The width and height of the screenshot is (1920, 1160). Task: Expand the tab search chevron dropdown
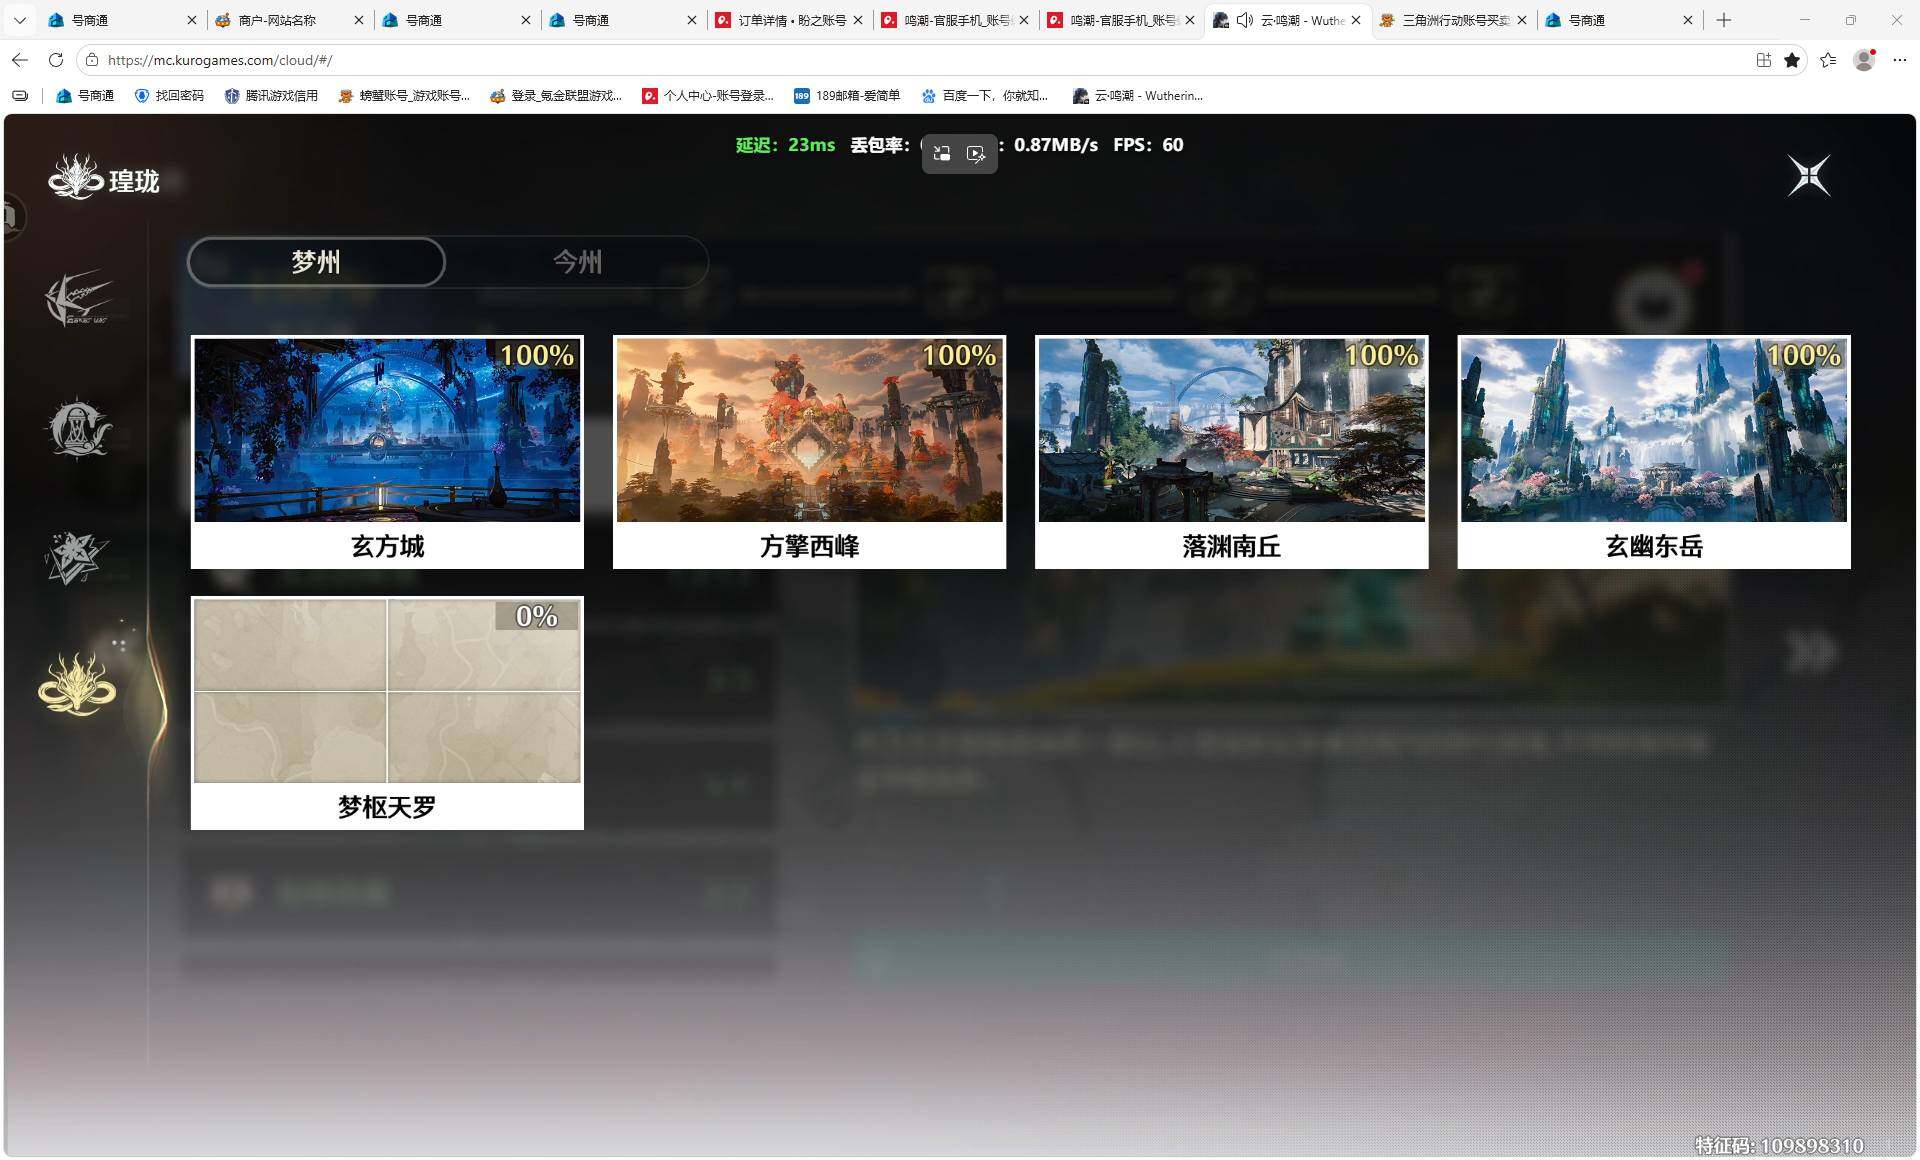(x=20, y=20)
